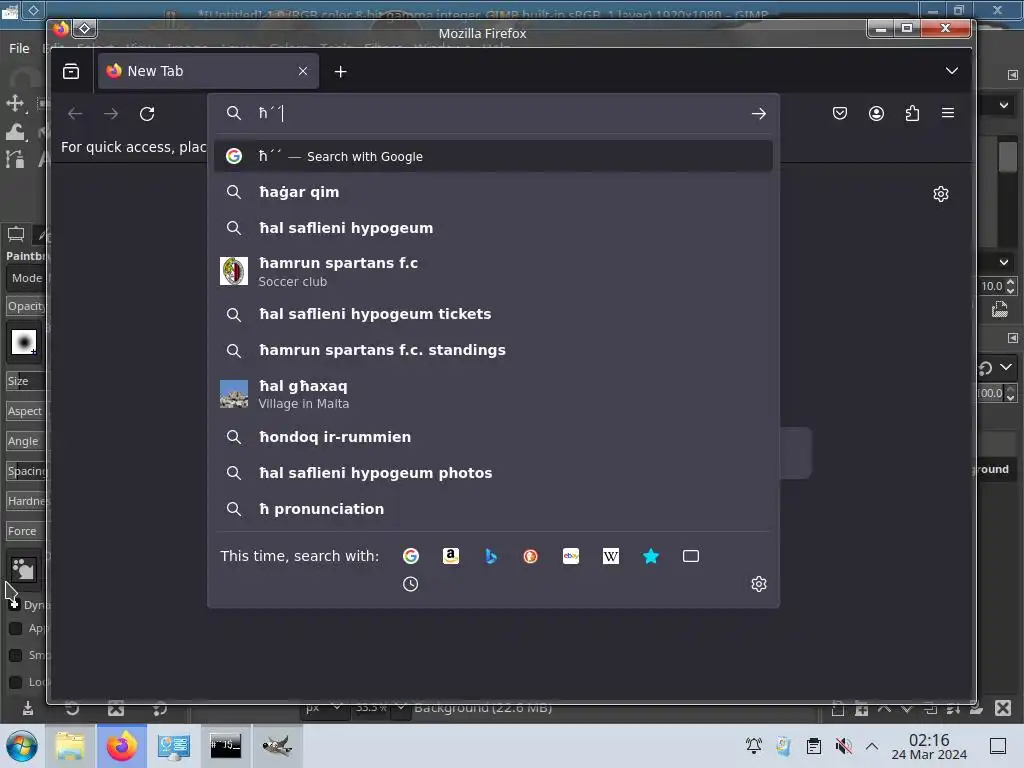The width and height of the screenshot is (1024, 768).
Task: Click the notification bell tray icon
Action: click(x=754, y=746)
